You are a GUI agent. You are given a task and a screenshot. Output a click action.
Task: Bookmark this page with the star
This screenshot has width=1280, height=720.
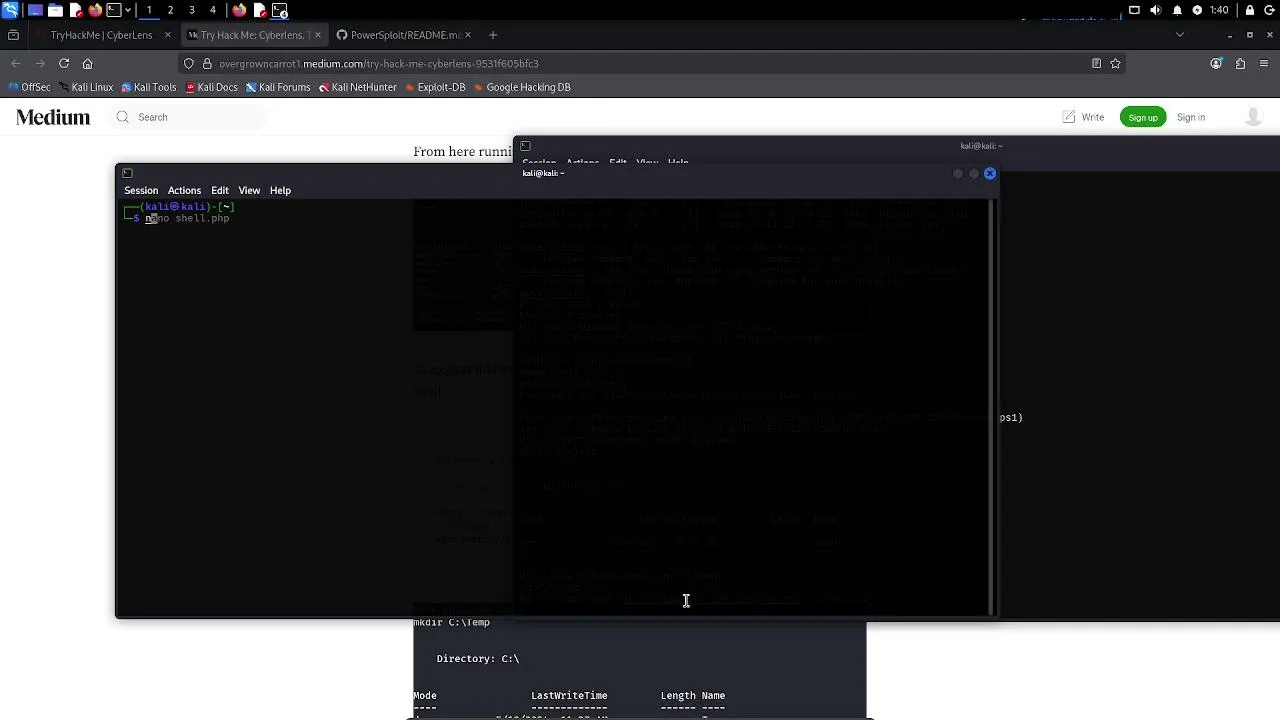click(1116, 63)
